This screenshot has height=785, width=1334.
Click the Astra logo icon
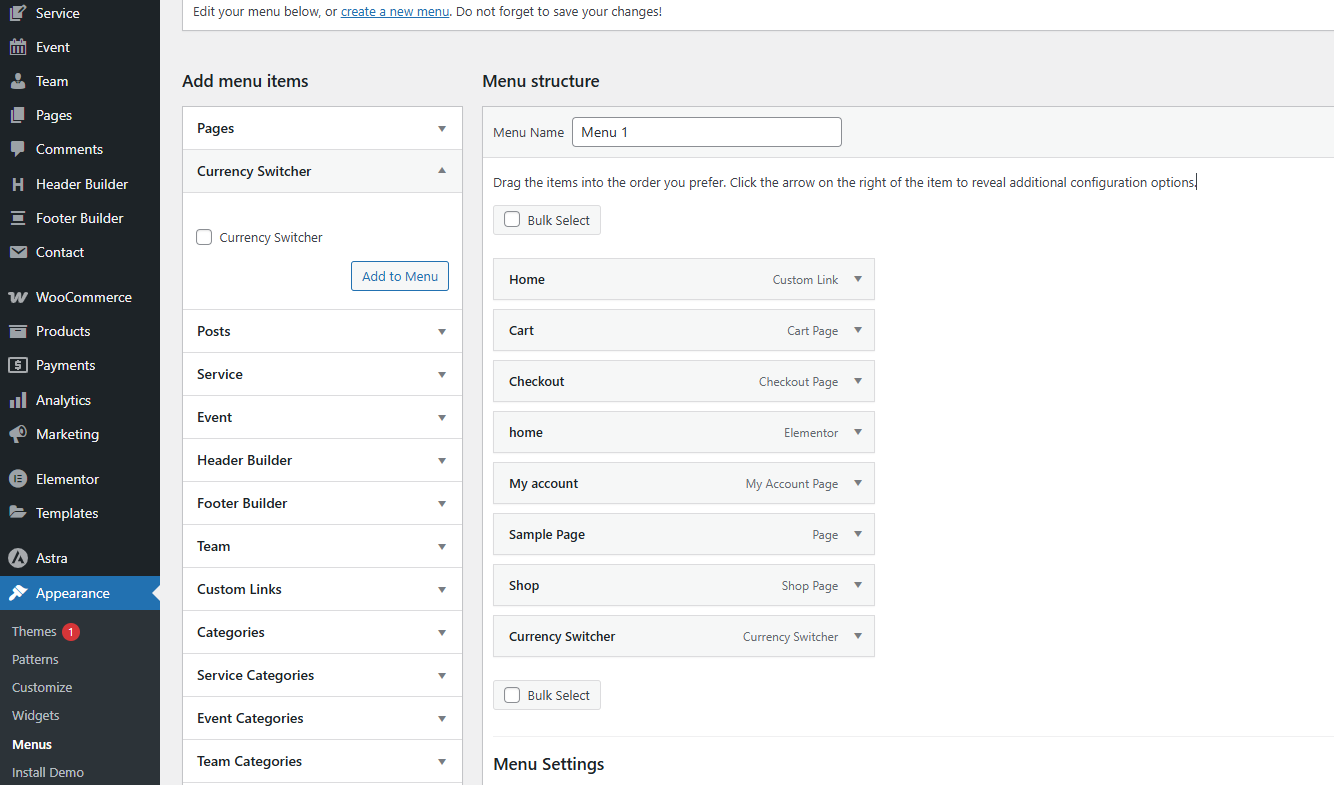18,558
